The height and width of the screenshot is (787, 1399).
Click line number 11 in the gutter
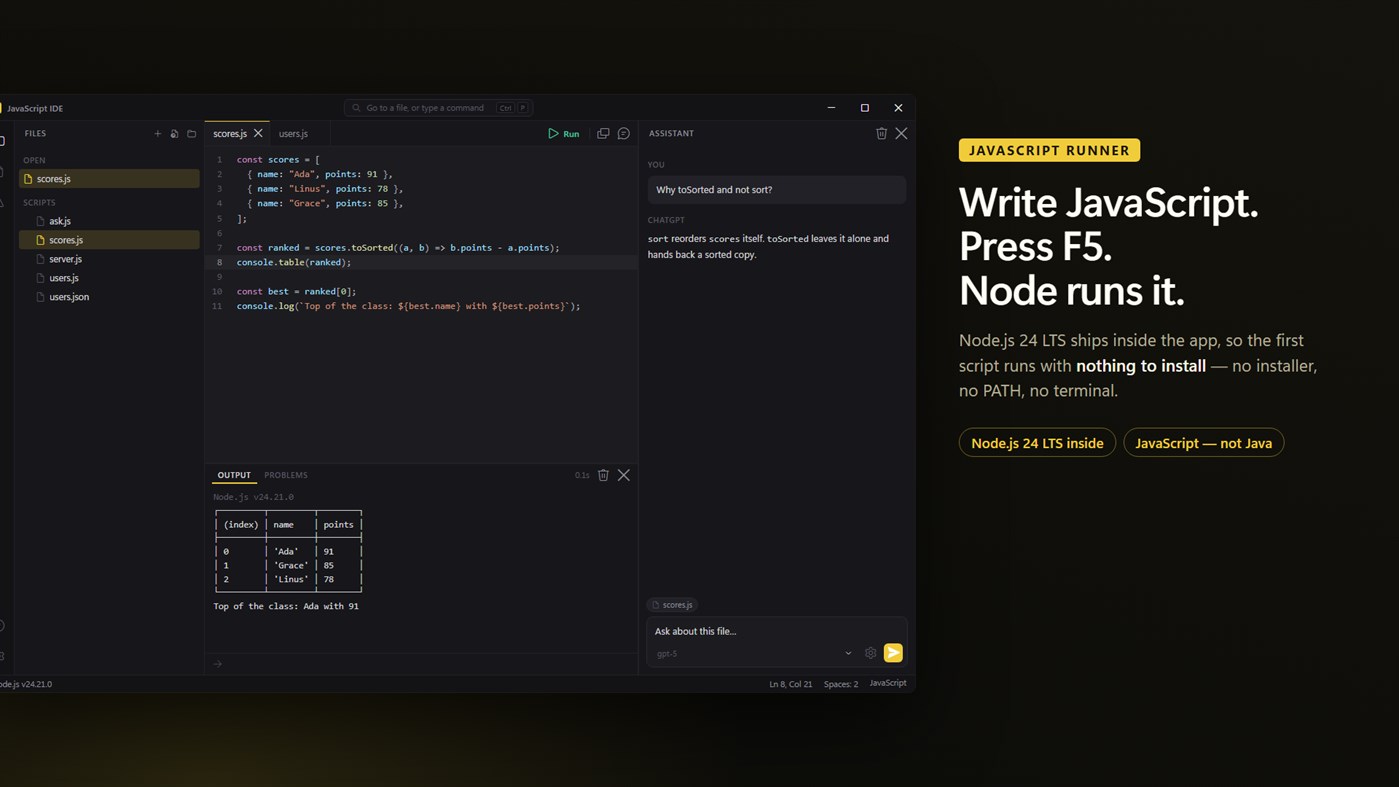[217, 306]
